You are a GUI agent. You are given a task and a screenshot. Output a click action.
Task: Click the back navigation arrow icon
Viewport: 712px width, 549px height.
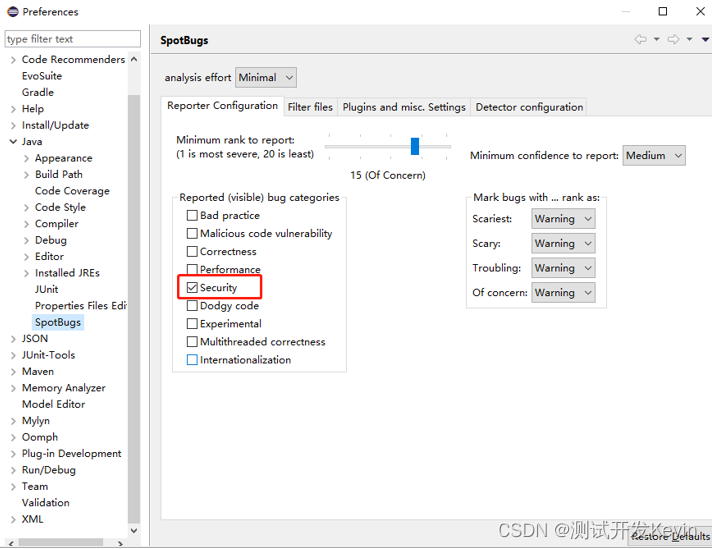pos(640,40)
